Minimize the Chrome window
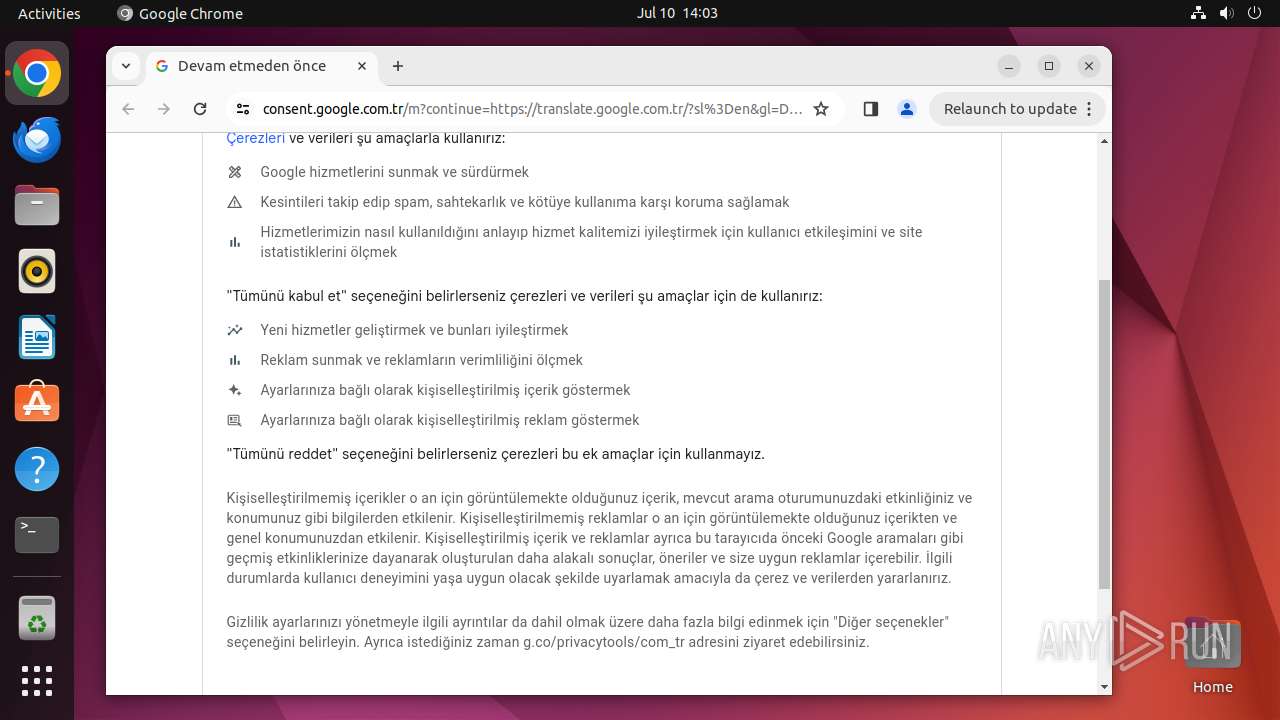 tap(1009, 66)
